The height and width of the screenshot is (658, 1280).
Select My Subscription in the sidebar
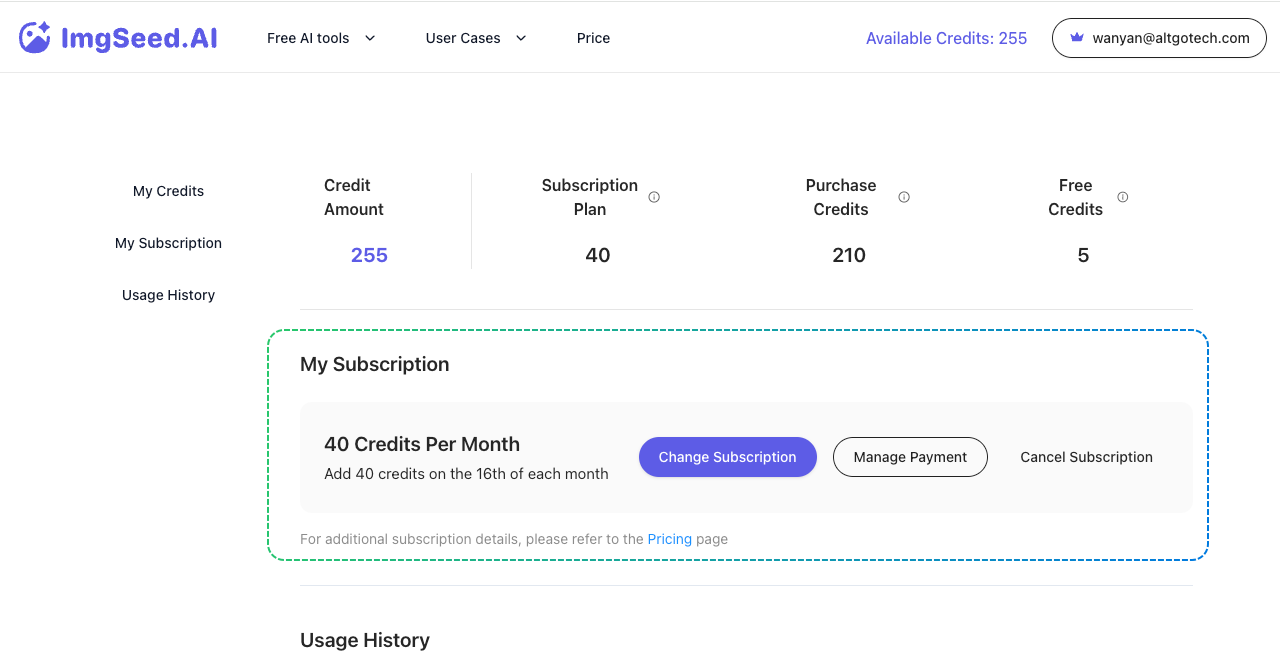pyautogui.click(x=168, y=243)
